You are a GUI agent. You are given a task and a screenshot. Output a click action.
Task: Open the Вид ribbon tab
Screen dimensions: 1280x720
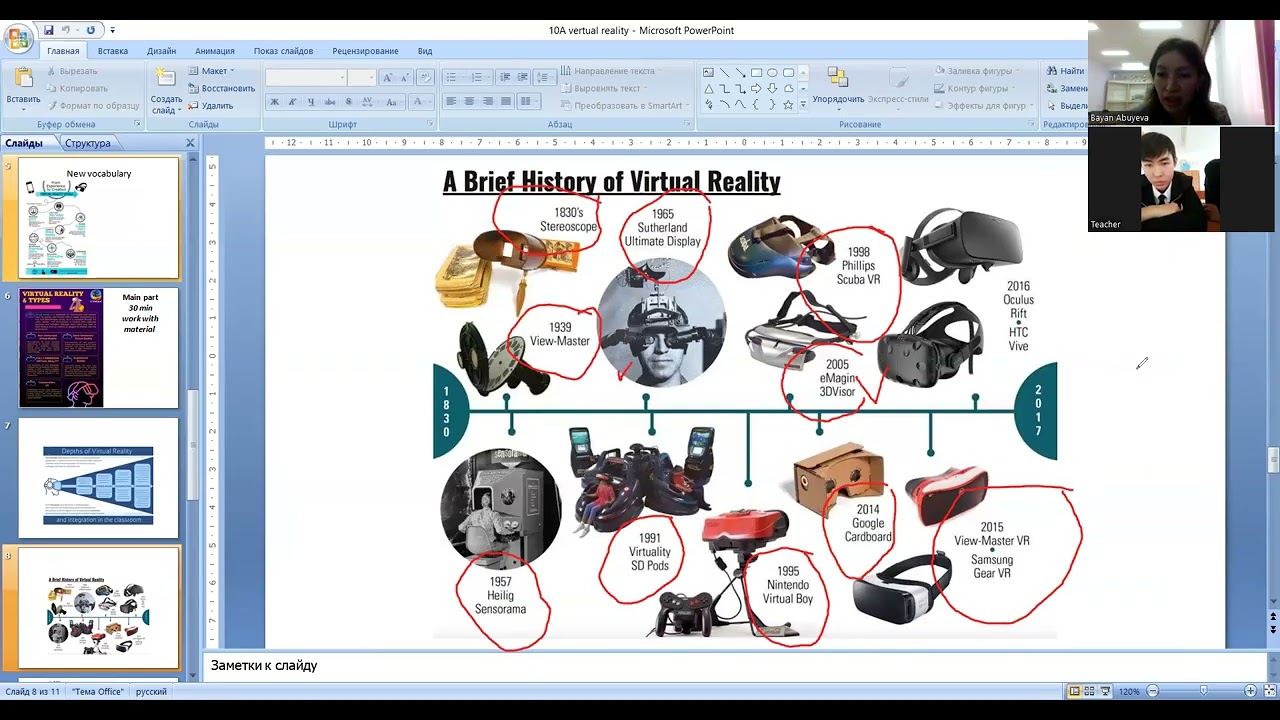click(425, 51)
